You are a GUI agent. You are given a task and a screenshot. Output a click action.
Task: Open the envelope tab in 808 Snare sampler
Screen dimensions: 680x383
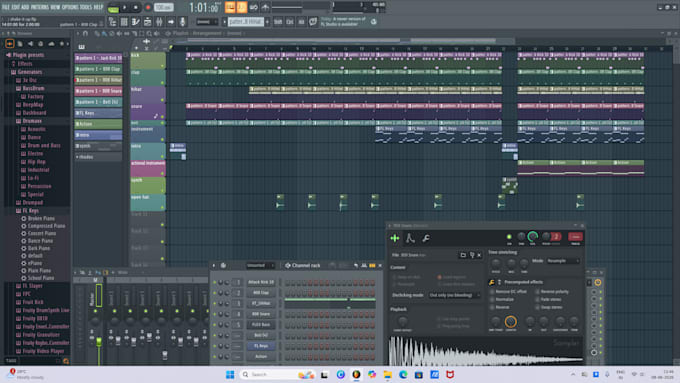(x=410, y=238)
